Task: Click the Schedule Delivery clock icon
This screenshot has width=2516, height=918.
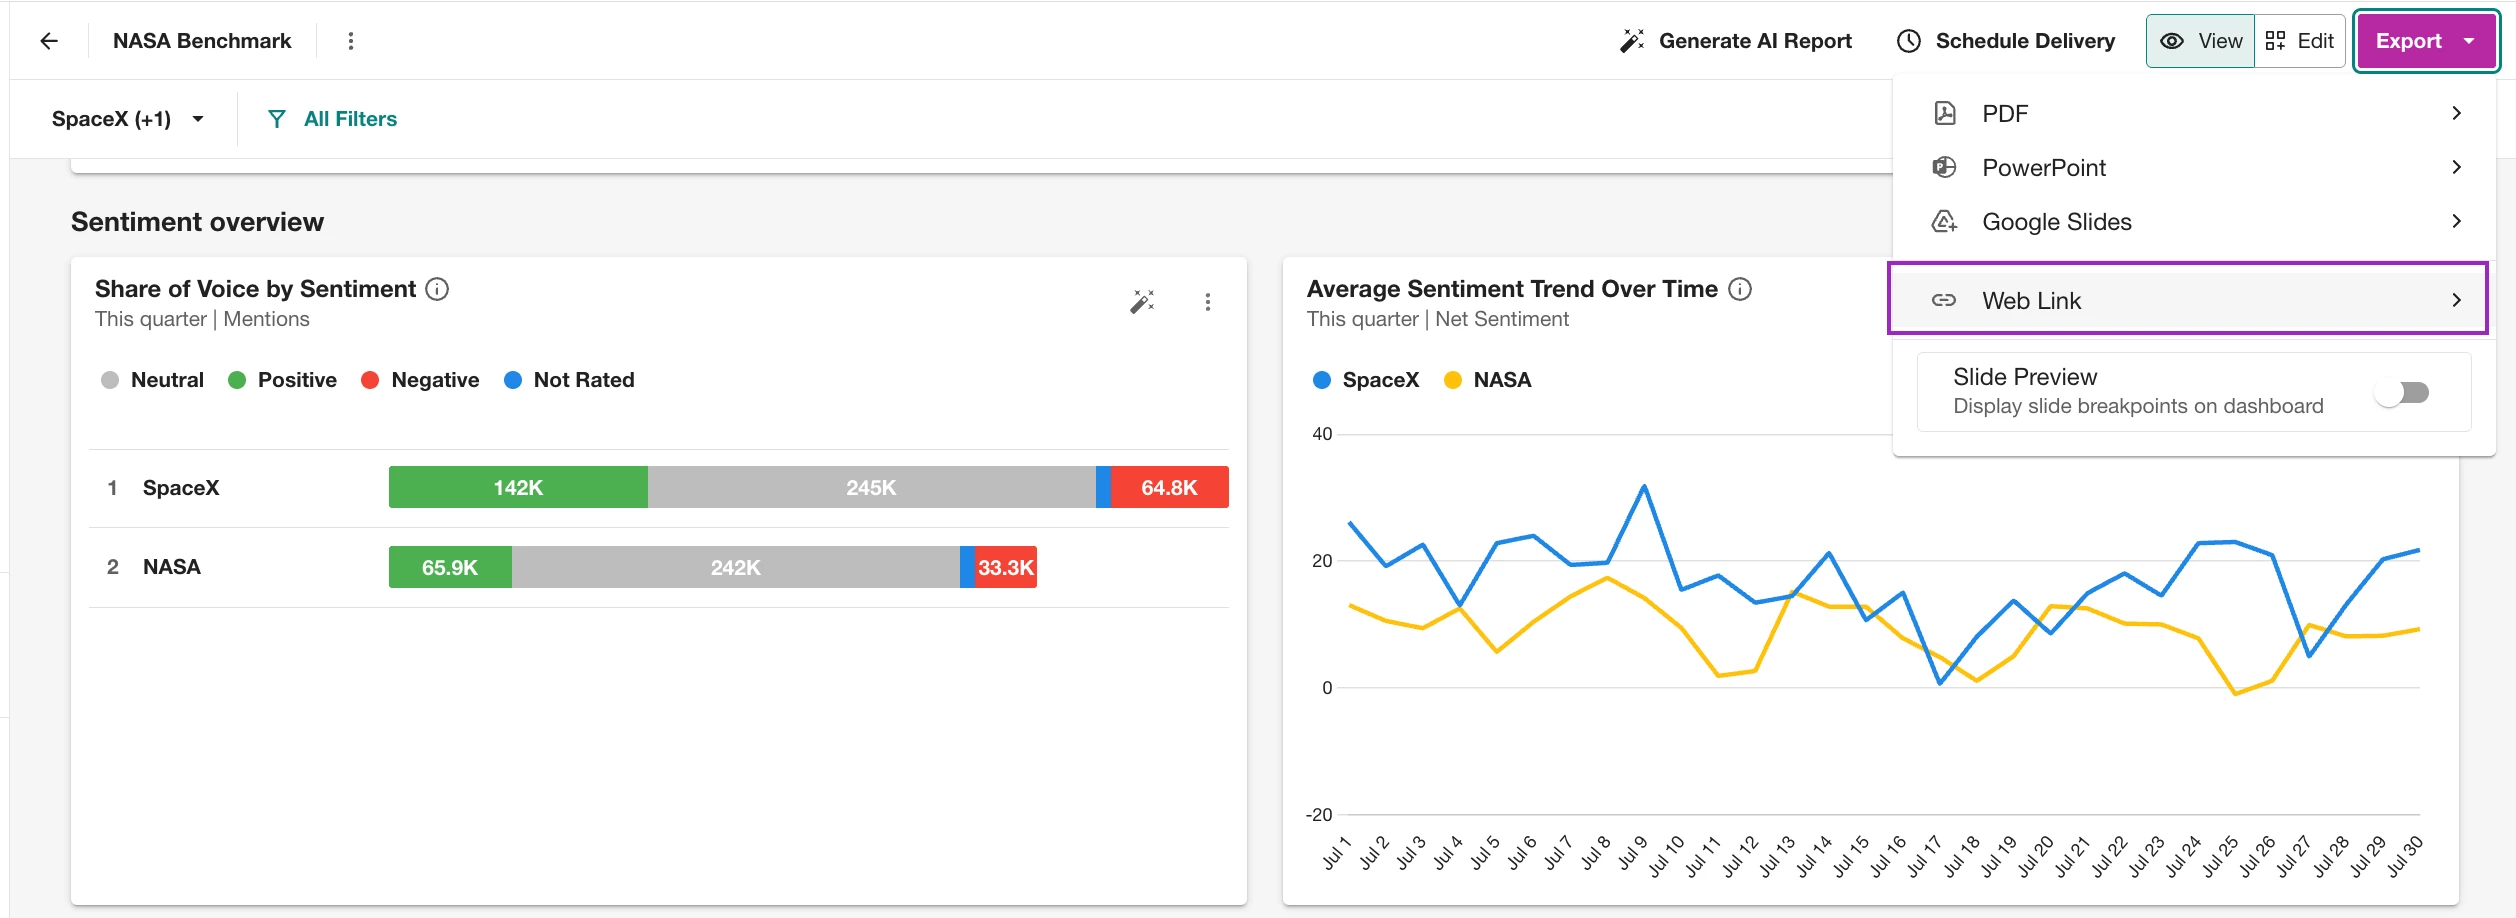Action: tap(1909, 41)
